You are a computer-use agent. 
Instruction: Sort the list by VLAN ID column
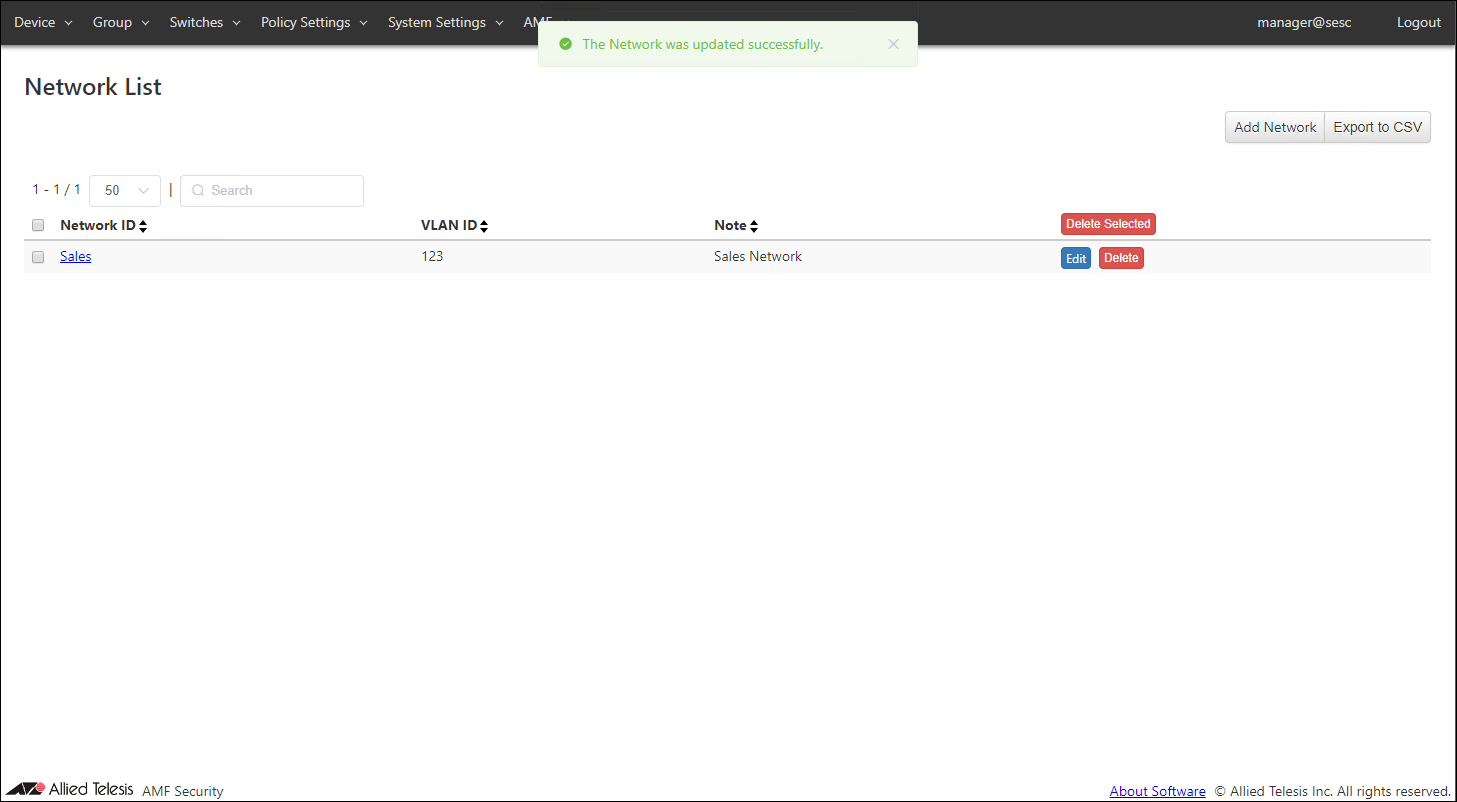tap(484, 226)
